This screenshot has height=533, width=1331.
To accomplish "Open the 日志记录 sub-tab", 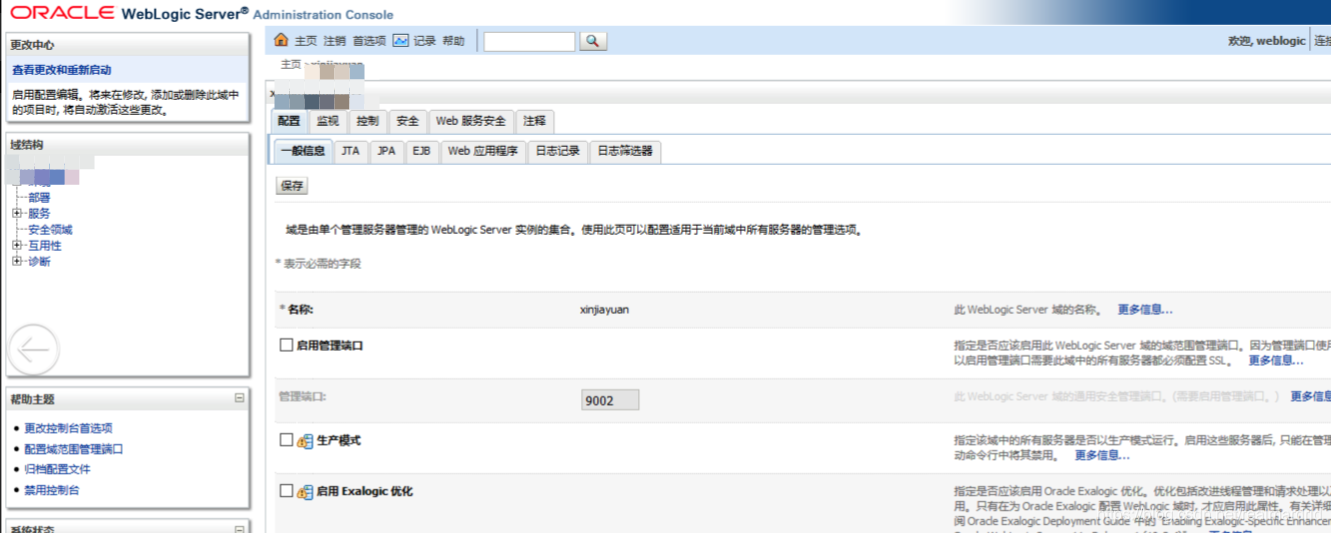I will coord(557,151).
